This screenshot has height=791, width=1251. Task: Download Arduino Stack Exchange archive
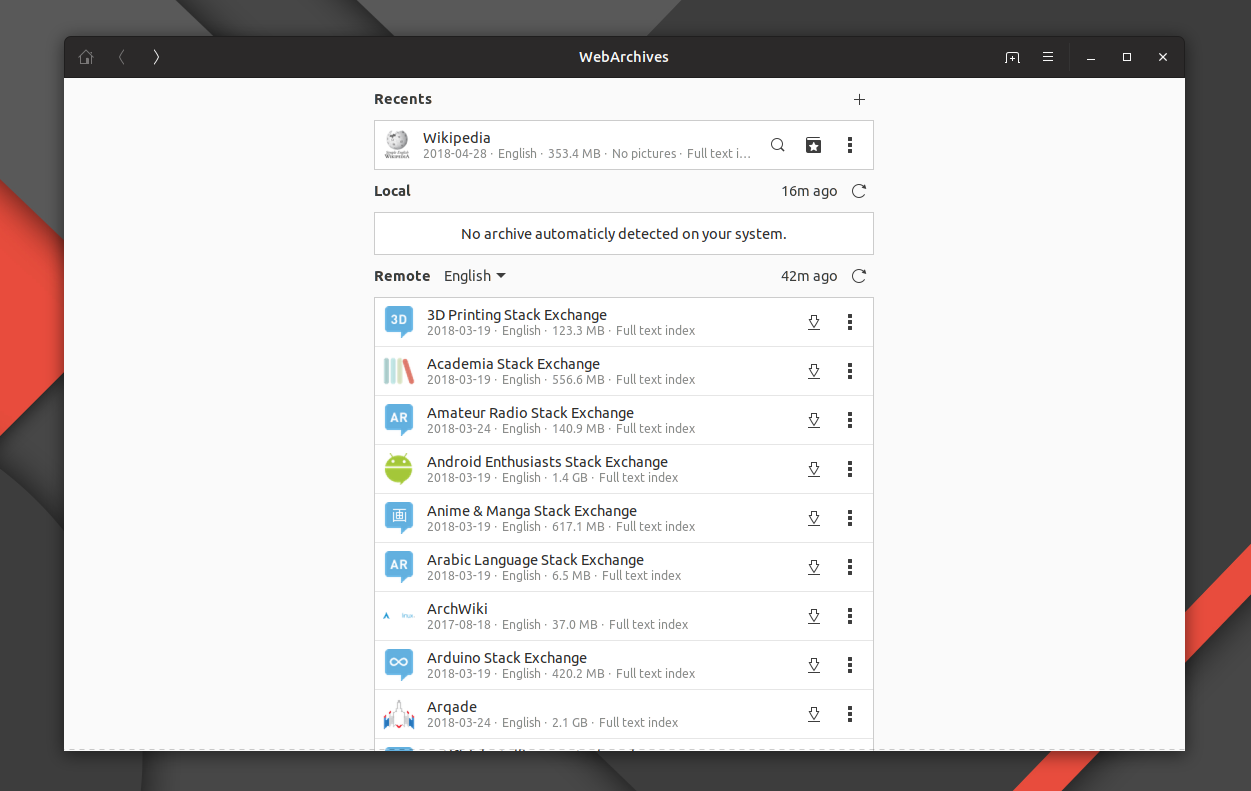click(814, 665)
